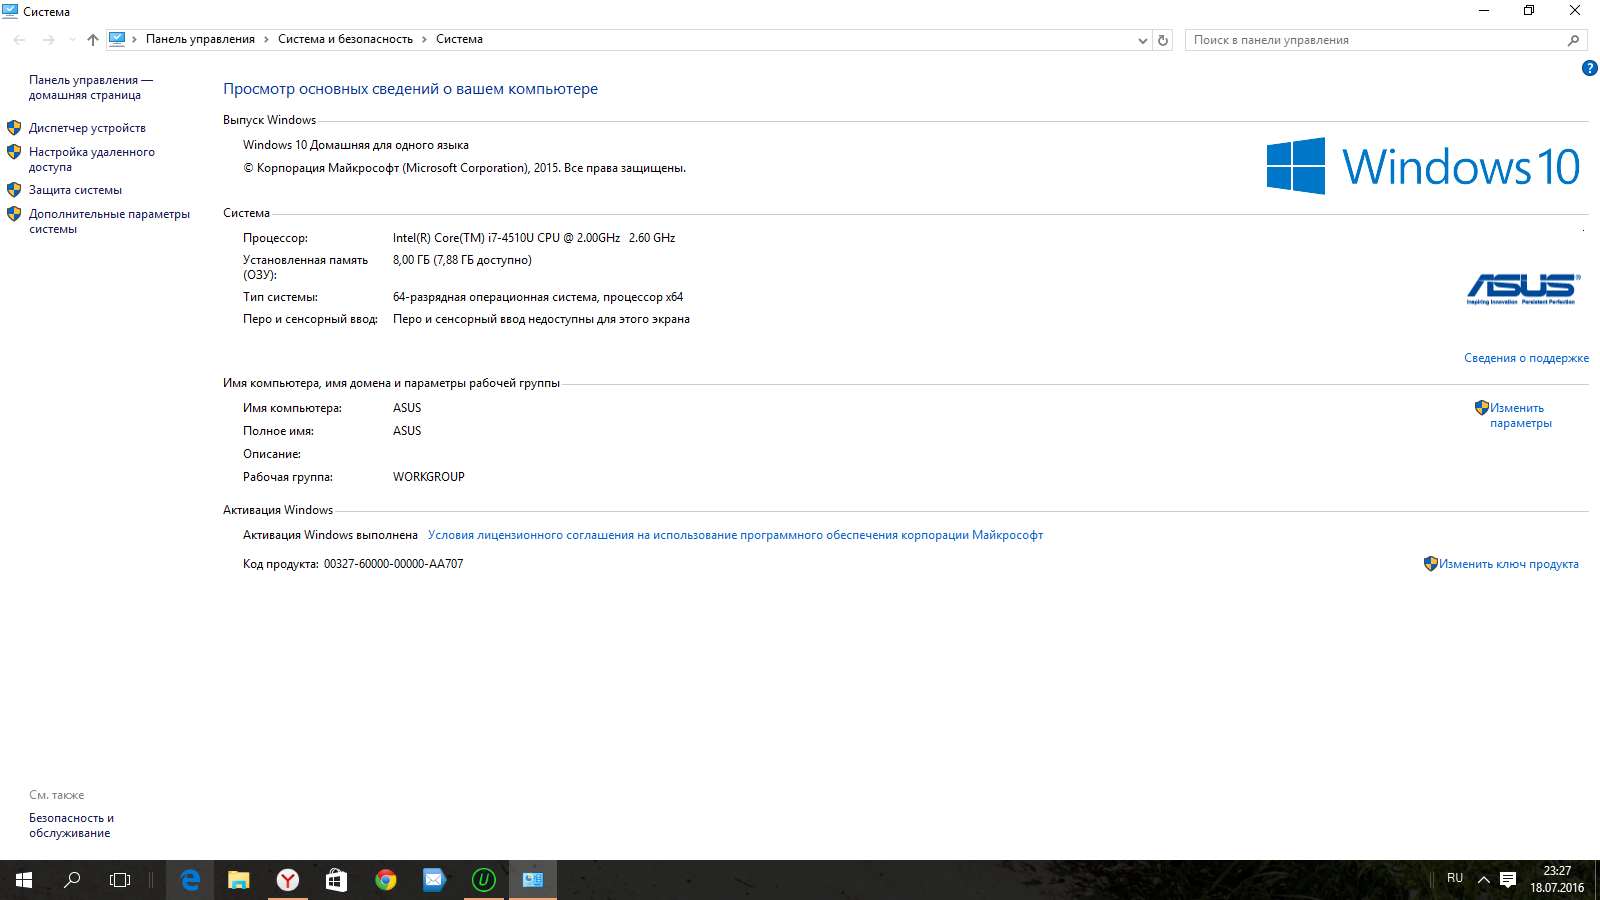
Task: Open the Mail app taskbar icon
Action: tap(434, 880)
